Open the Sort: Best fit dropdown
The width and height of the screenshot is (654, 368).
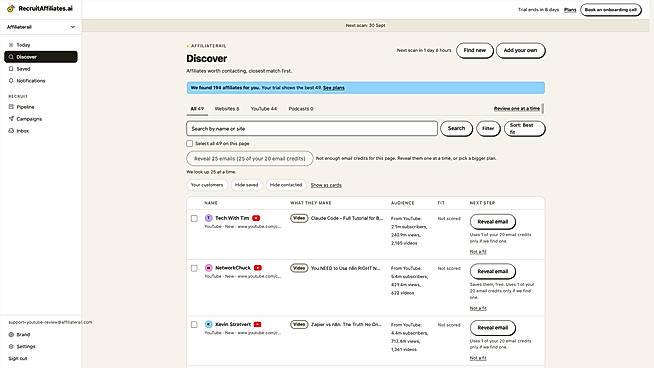tap(525, 129)
